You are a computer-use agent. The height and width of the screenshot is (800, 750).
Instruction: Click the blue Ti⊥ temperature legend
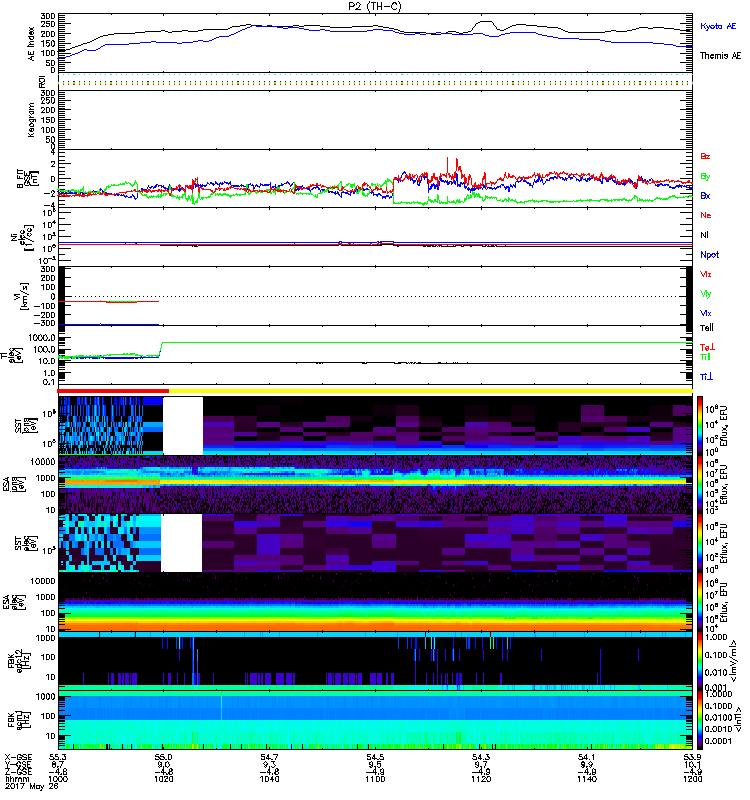pos(706,377)
